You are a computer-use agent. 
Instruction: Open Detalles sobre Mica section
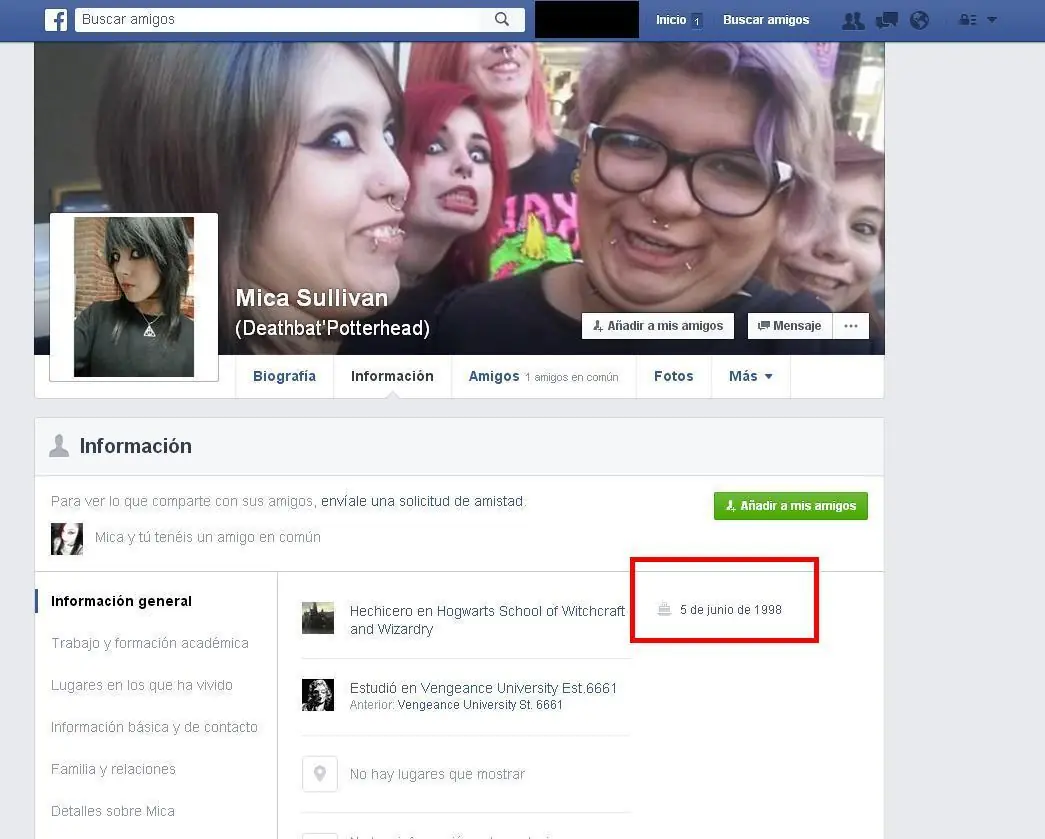[x=113, y=811]
